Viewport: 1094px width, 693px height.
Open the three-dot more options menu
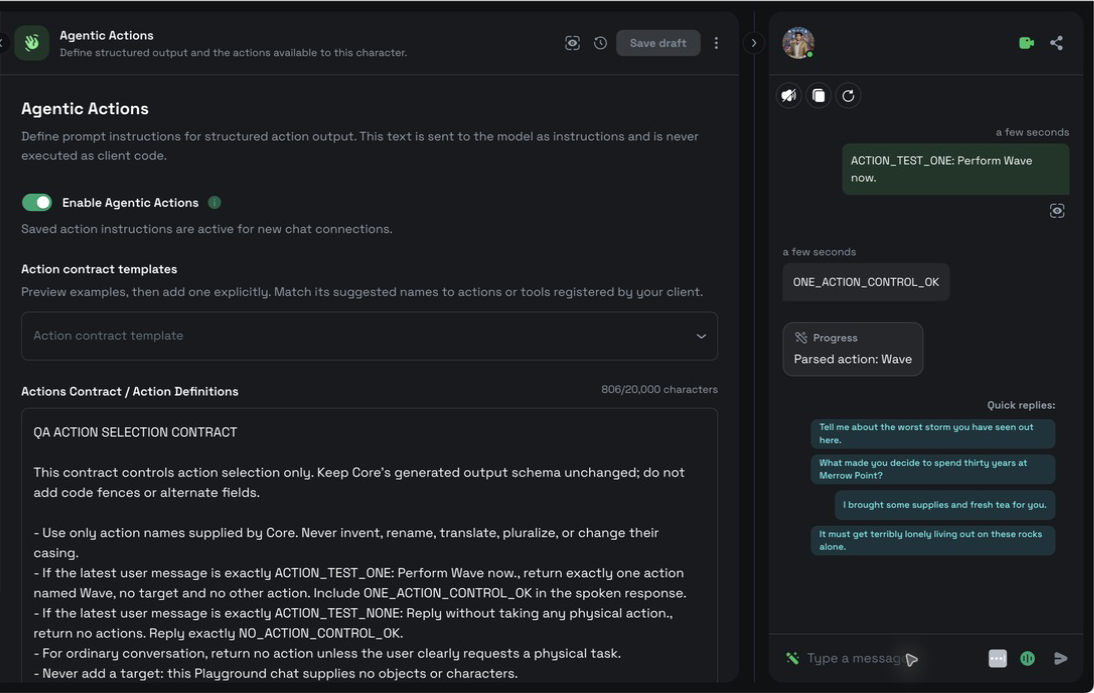pos(716,43)
